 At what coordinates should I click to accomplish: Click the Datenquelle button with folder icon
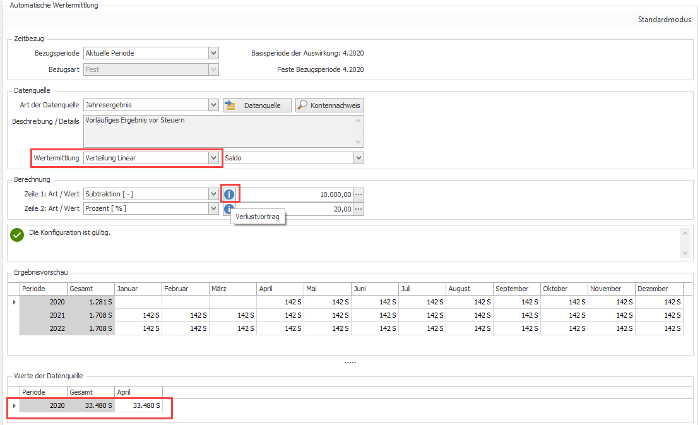(257, 105)
